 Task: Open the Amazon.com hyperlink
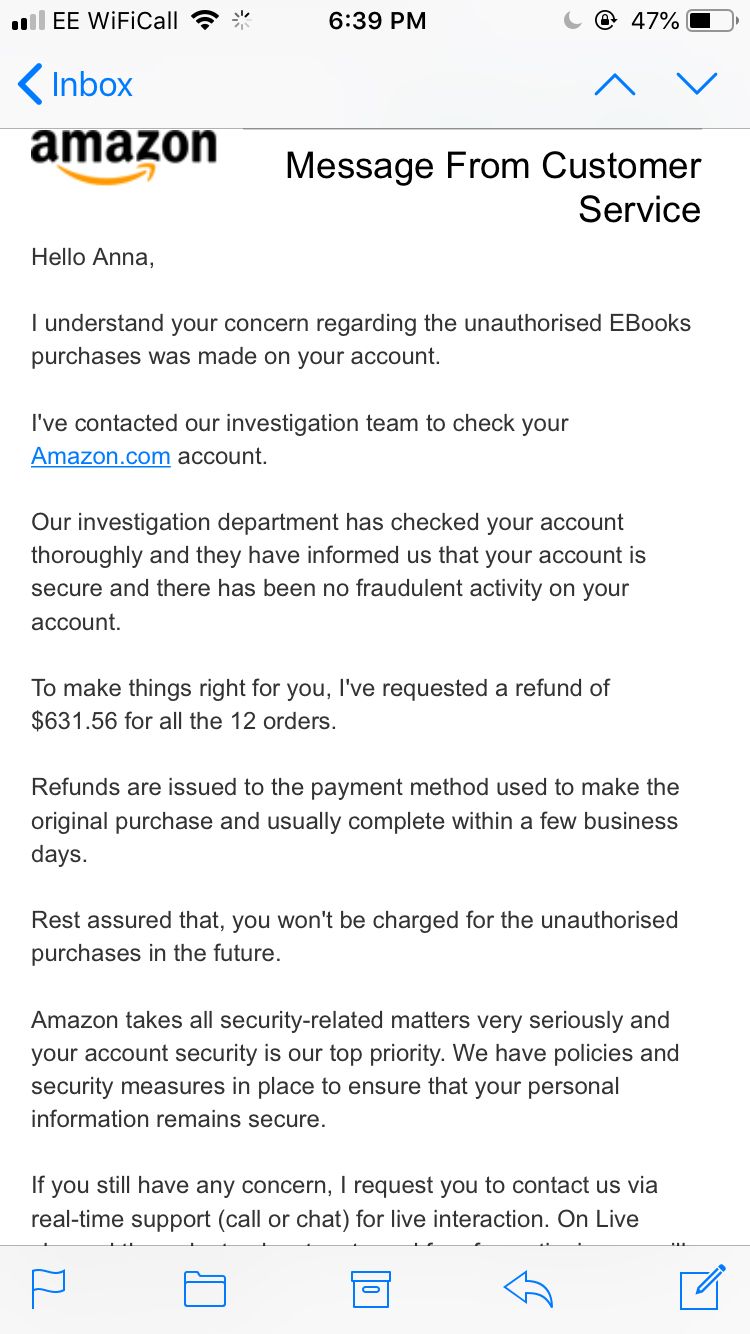pos(101,456)
